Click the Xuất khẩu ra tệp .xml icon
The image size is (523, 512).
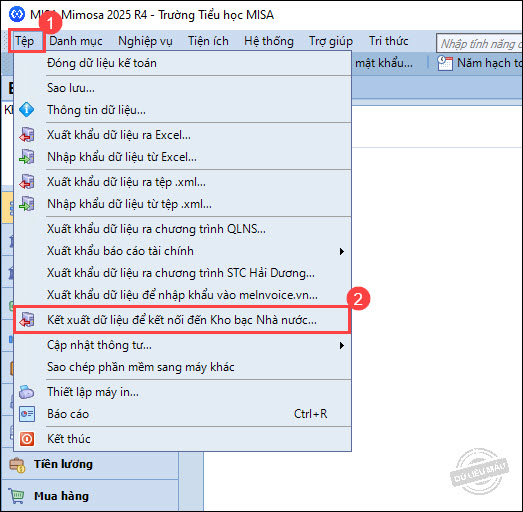click(26, 182)
